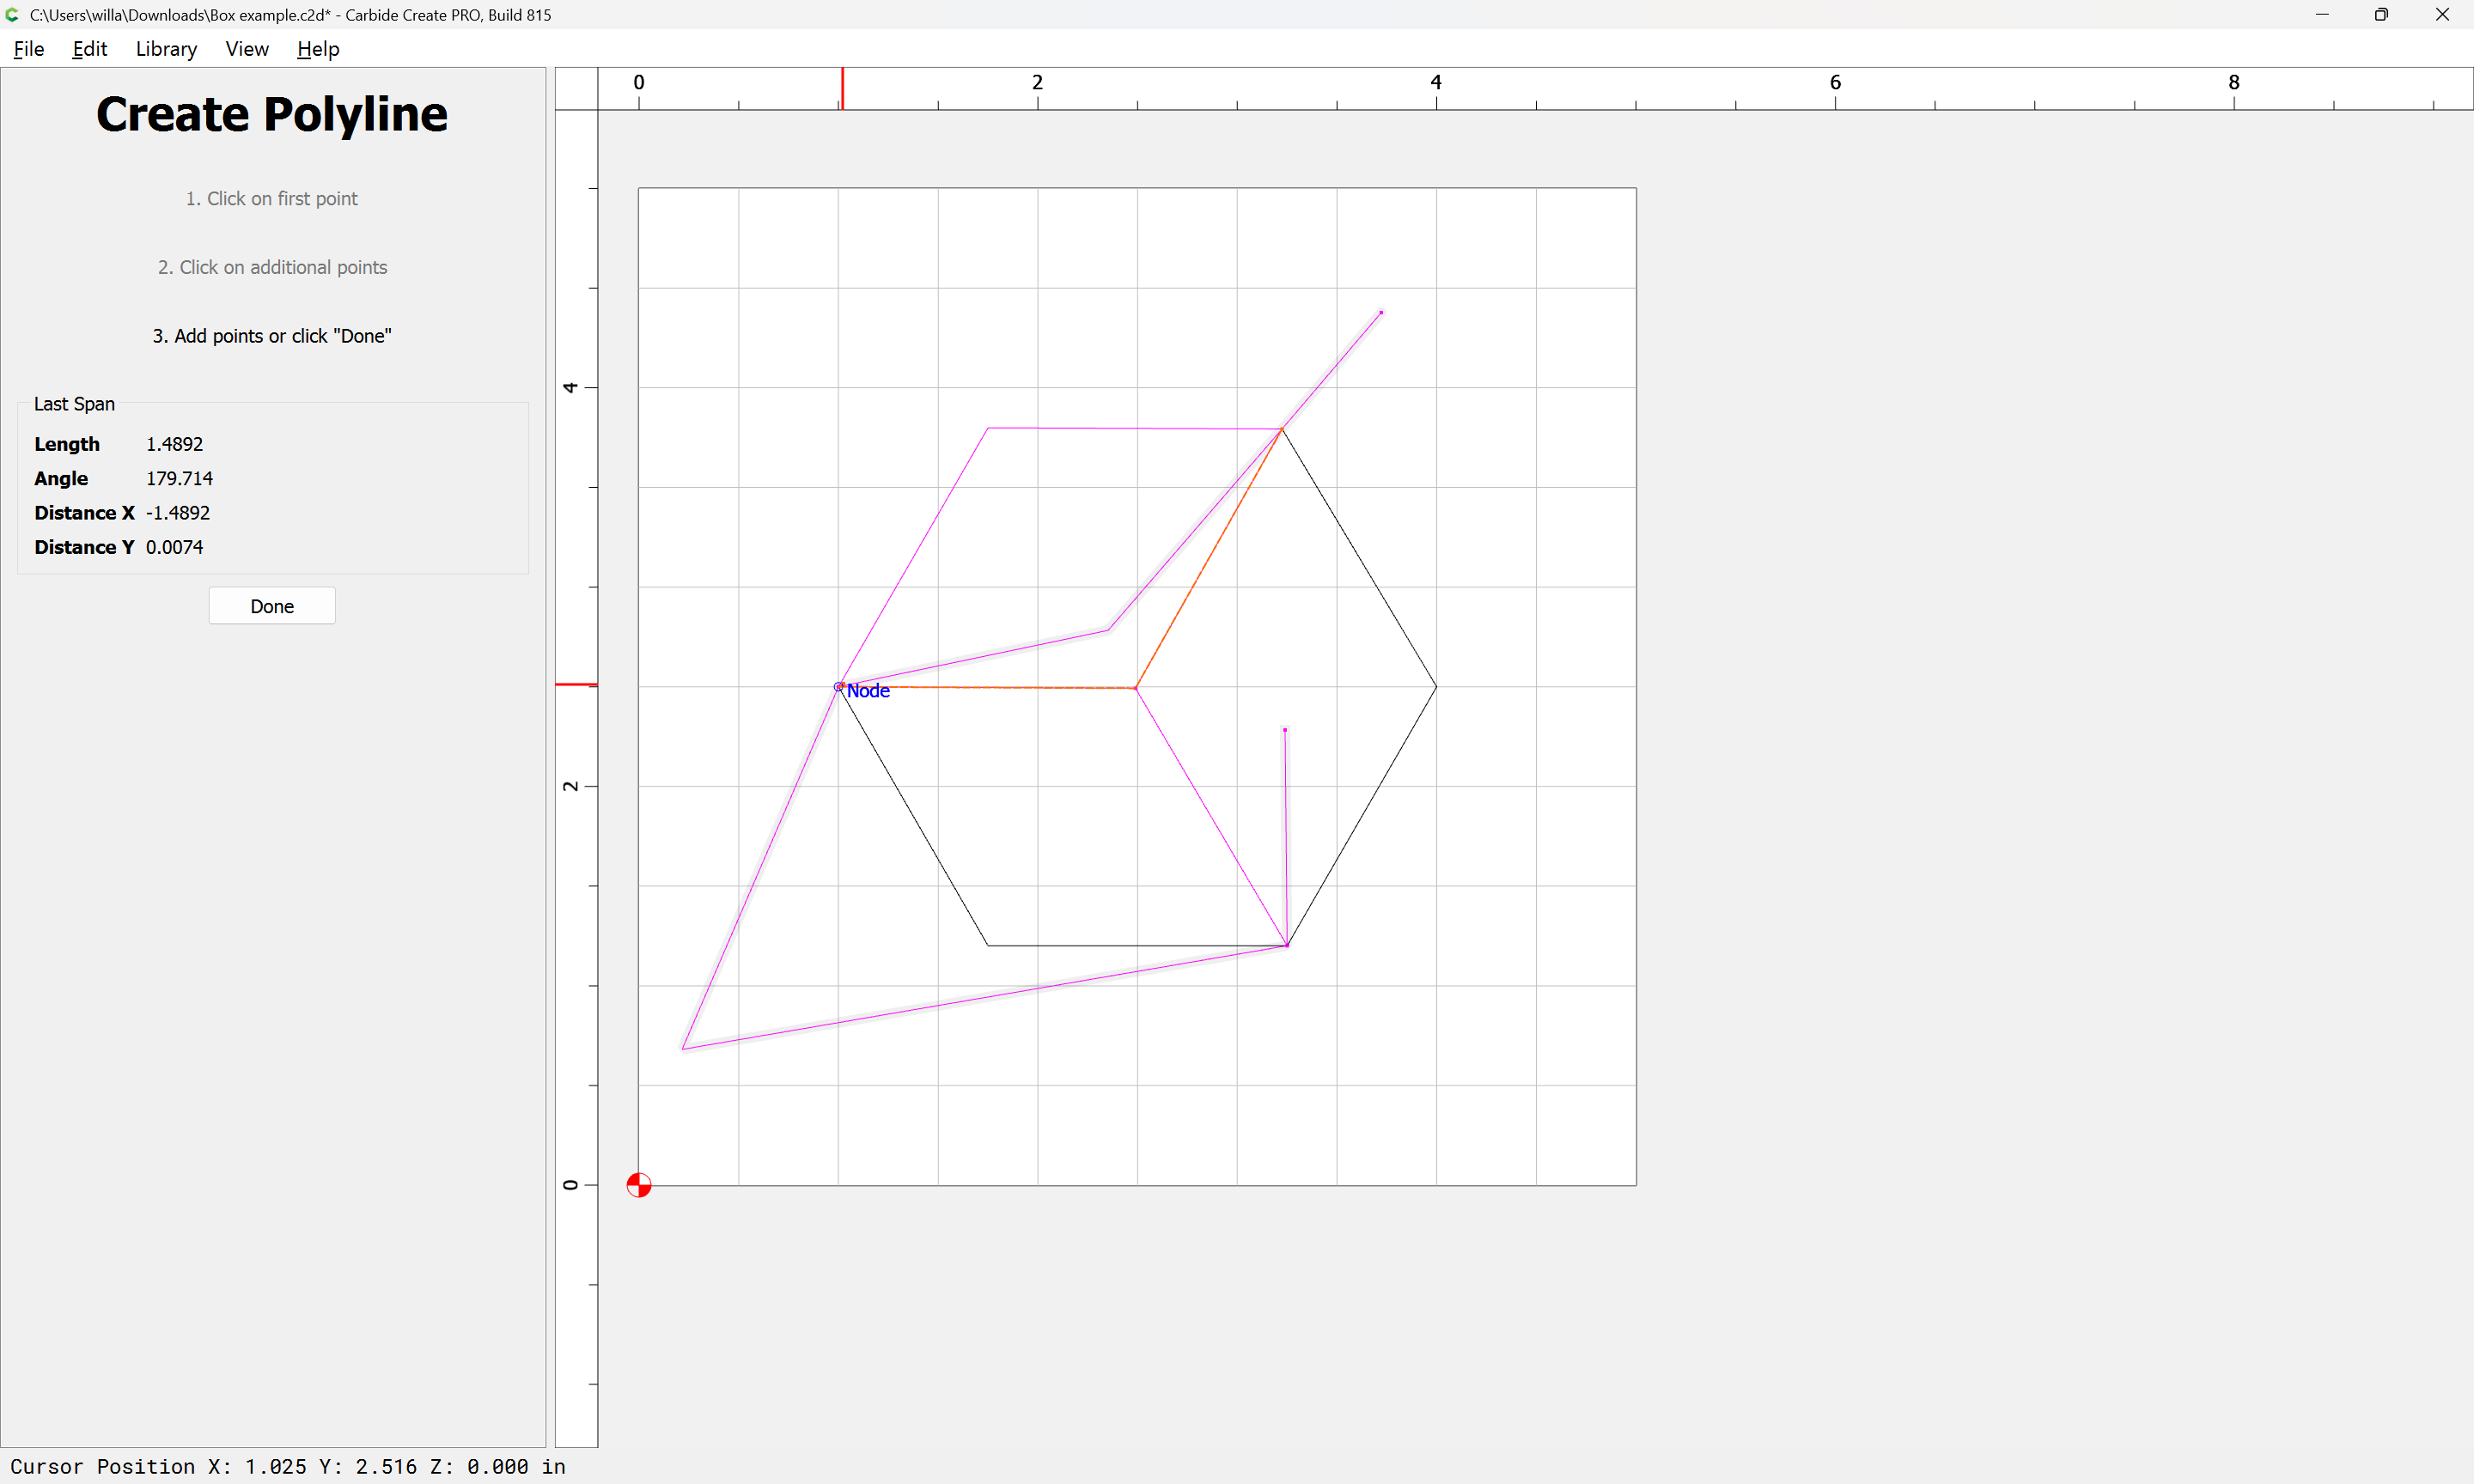This screenshot has width=2474, height=1484.
Task: Open the Help menu
Action: point(318,49)
